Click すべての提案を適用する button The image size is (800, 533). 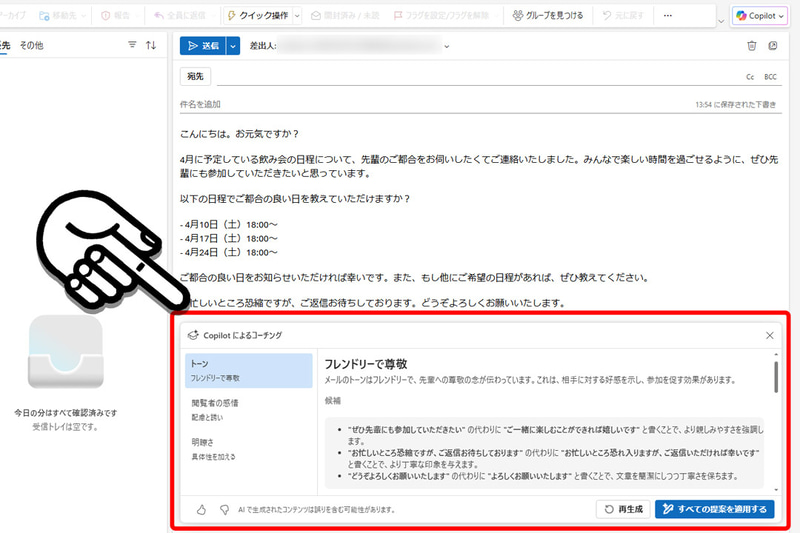tap(715, 509)
